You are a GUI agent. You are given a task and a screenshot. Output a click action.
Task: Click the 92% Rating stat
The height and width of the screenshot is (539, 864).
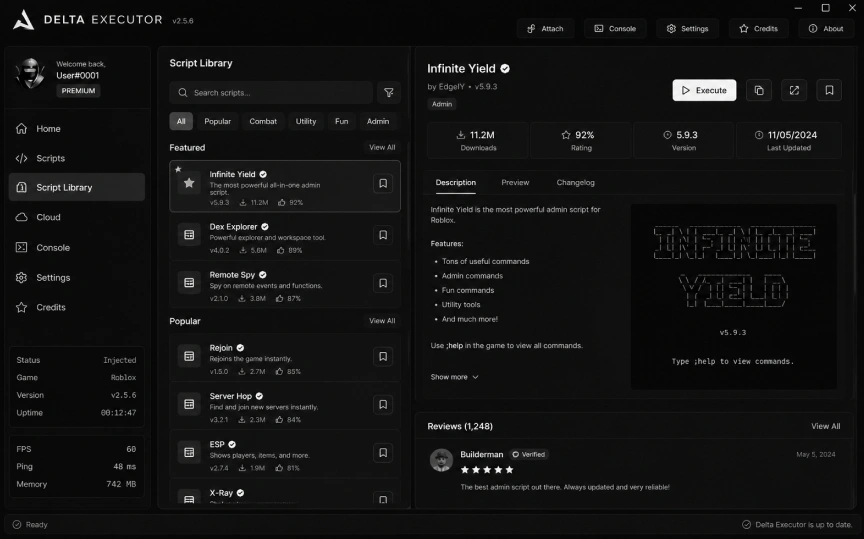[581, 140]
